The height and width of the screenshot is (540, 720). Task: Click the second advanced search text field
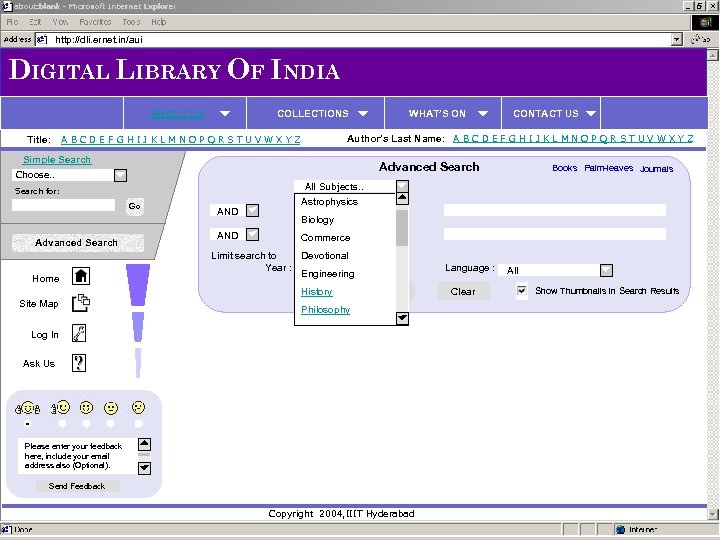(555, 234)
